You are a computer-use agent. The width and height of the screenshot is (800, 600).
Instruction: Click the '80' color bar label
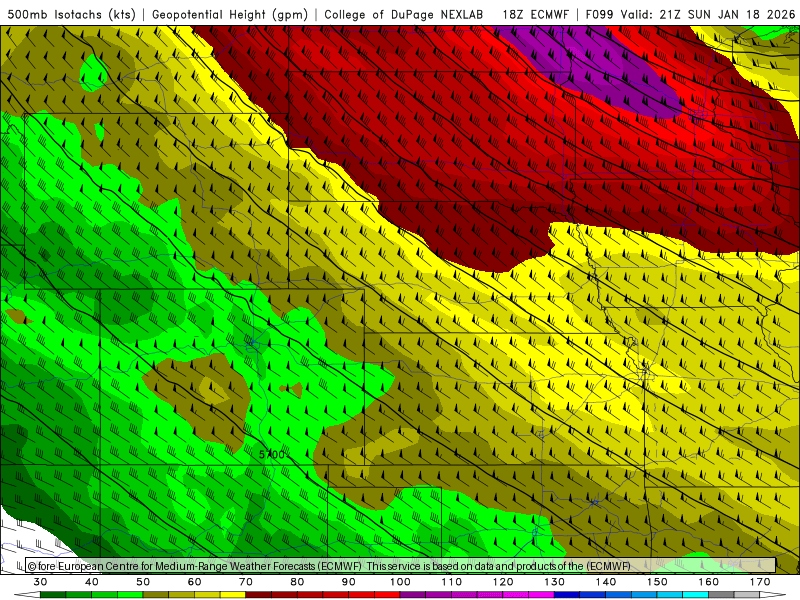297,582
